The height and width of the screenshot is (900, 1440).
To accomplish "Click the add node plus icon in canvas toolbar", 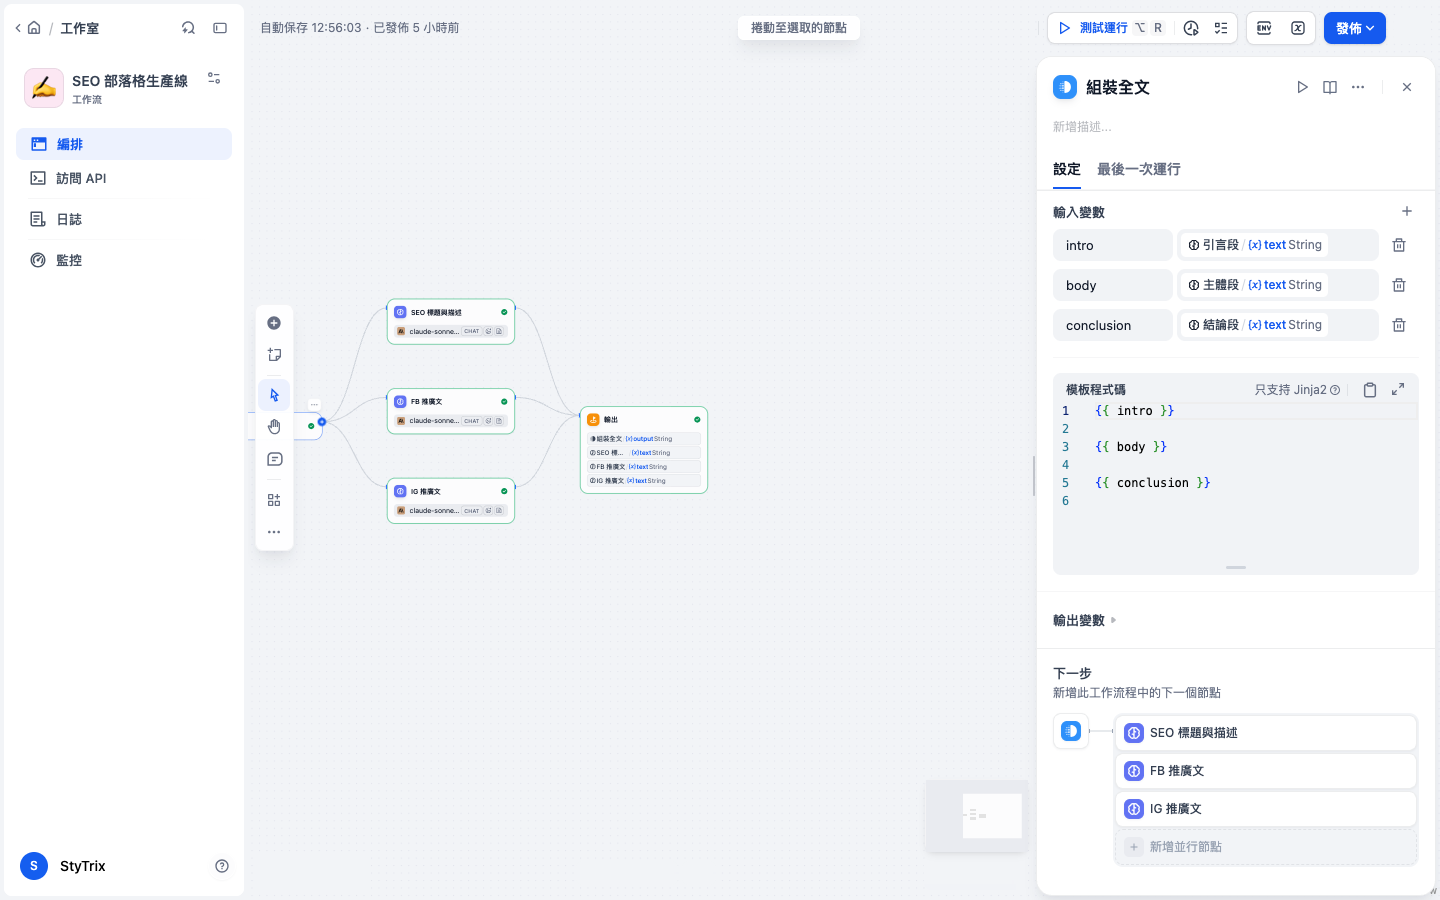I will coord(274,323).
